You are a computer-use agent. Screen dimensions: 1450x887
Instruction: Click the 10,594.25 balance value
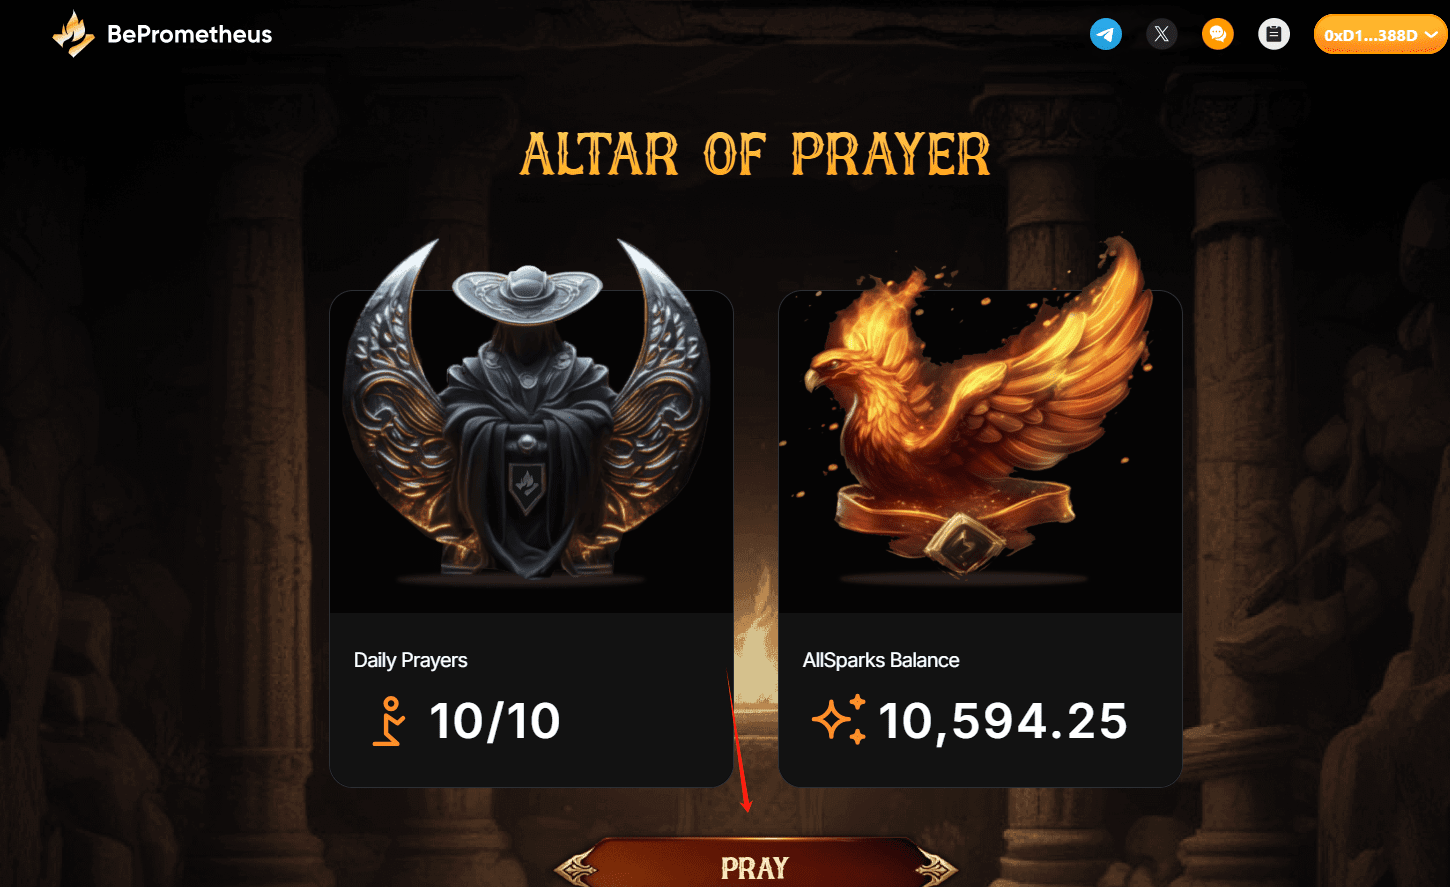[x=1003, y=721]
